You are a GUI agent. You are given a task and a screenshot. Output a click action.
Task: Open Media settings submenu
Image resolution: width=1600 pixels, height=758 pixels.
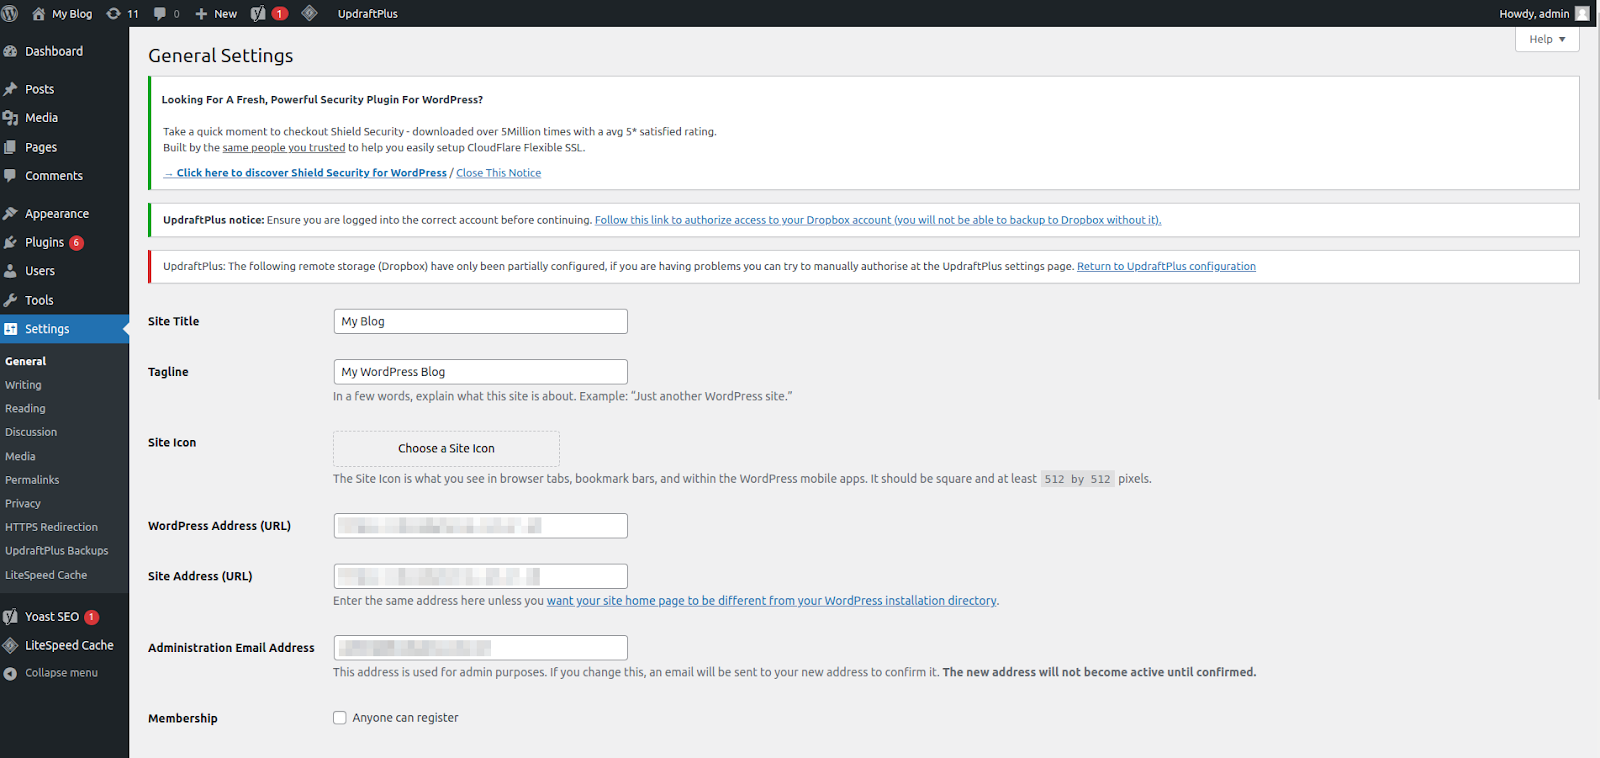[x=20, y=456]
